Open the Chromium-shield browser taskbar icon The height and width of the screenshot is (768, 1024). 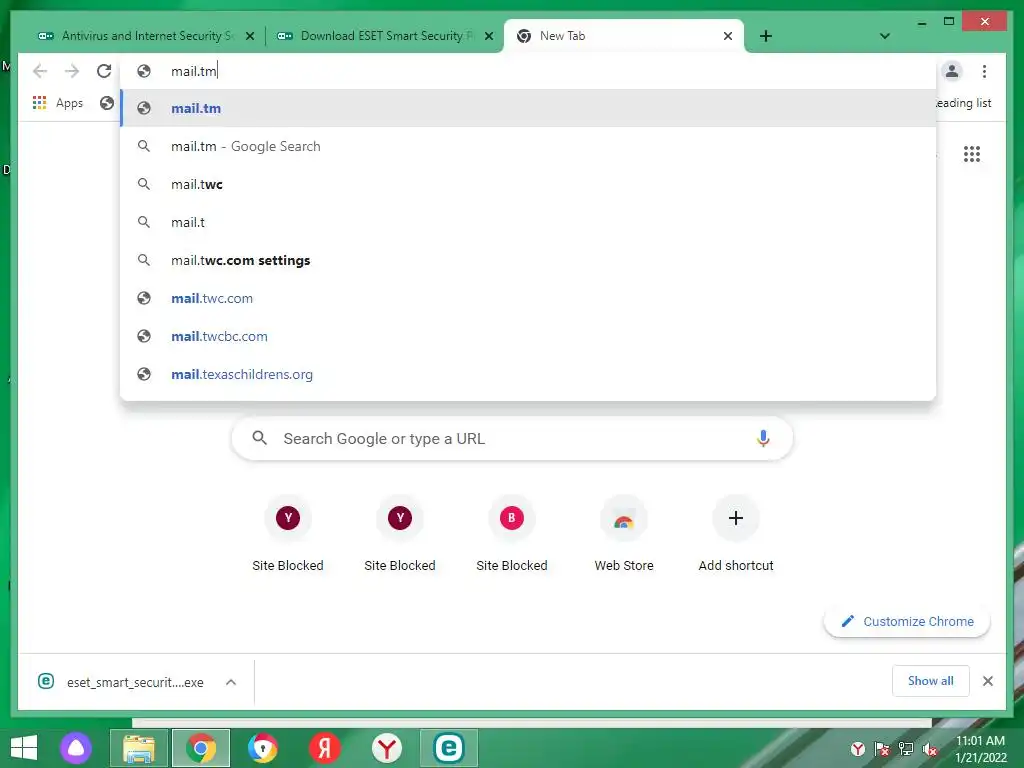[263, 748]
